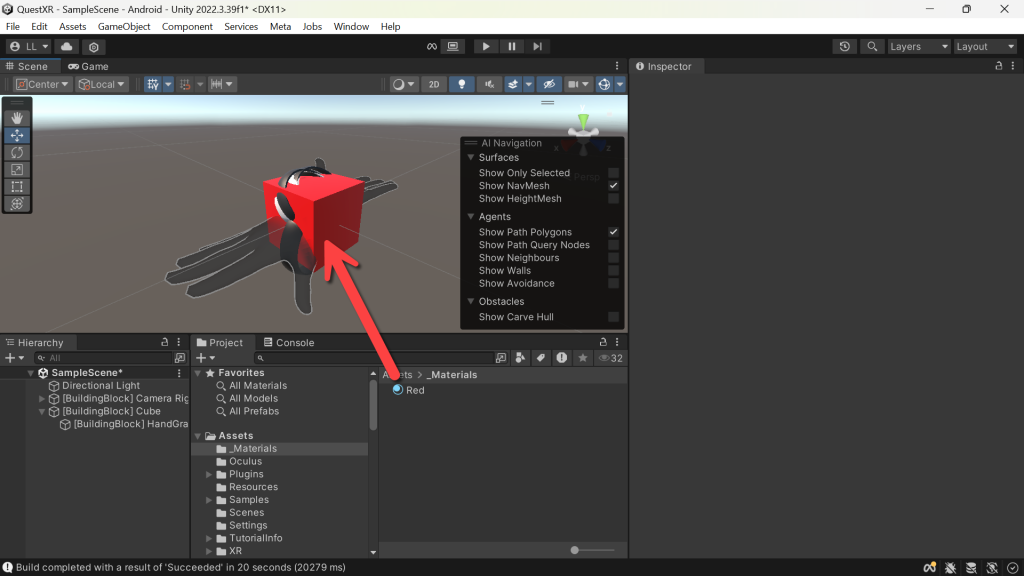
Task: Click the _Materials breadcrumb
Action: coord(452,375)
